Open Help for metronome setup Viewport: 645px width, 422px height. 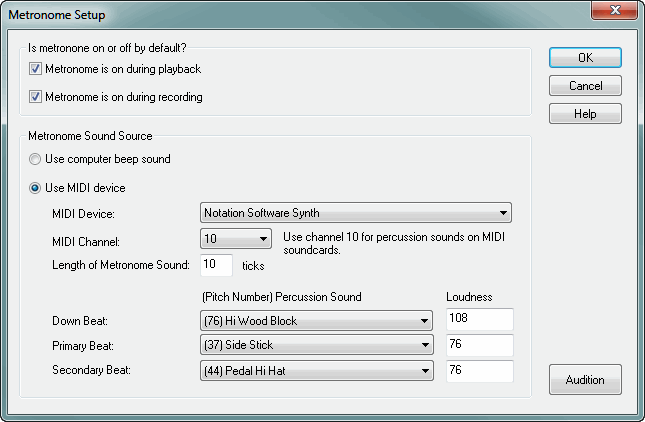(585, 114)
